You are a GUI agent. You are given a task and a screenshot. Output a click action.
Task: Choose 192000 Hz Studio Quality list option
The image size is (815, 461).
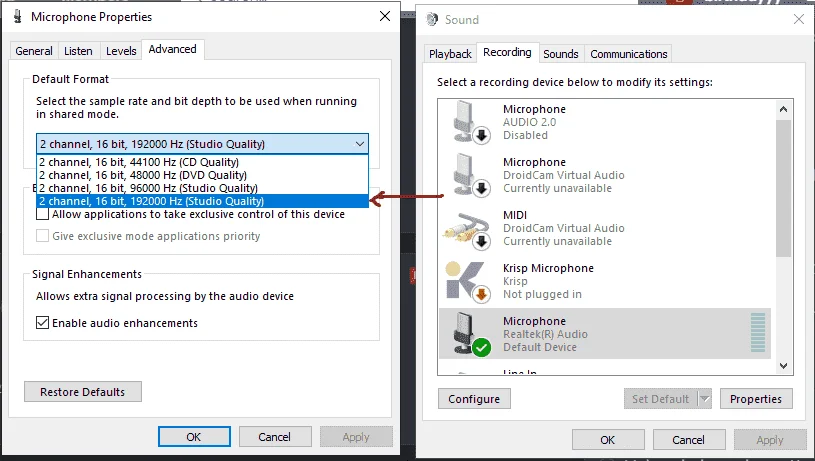(202, 201)
